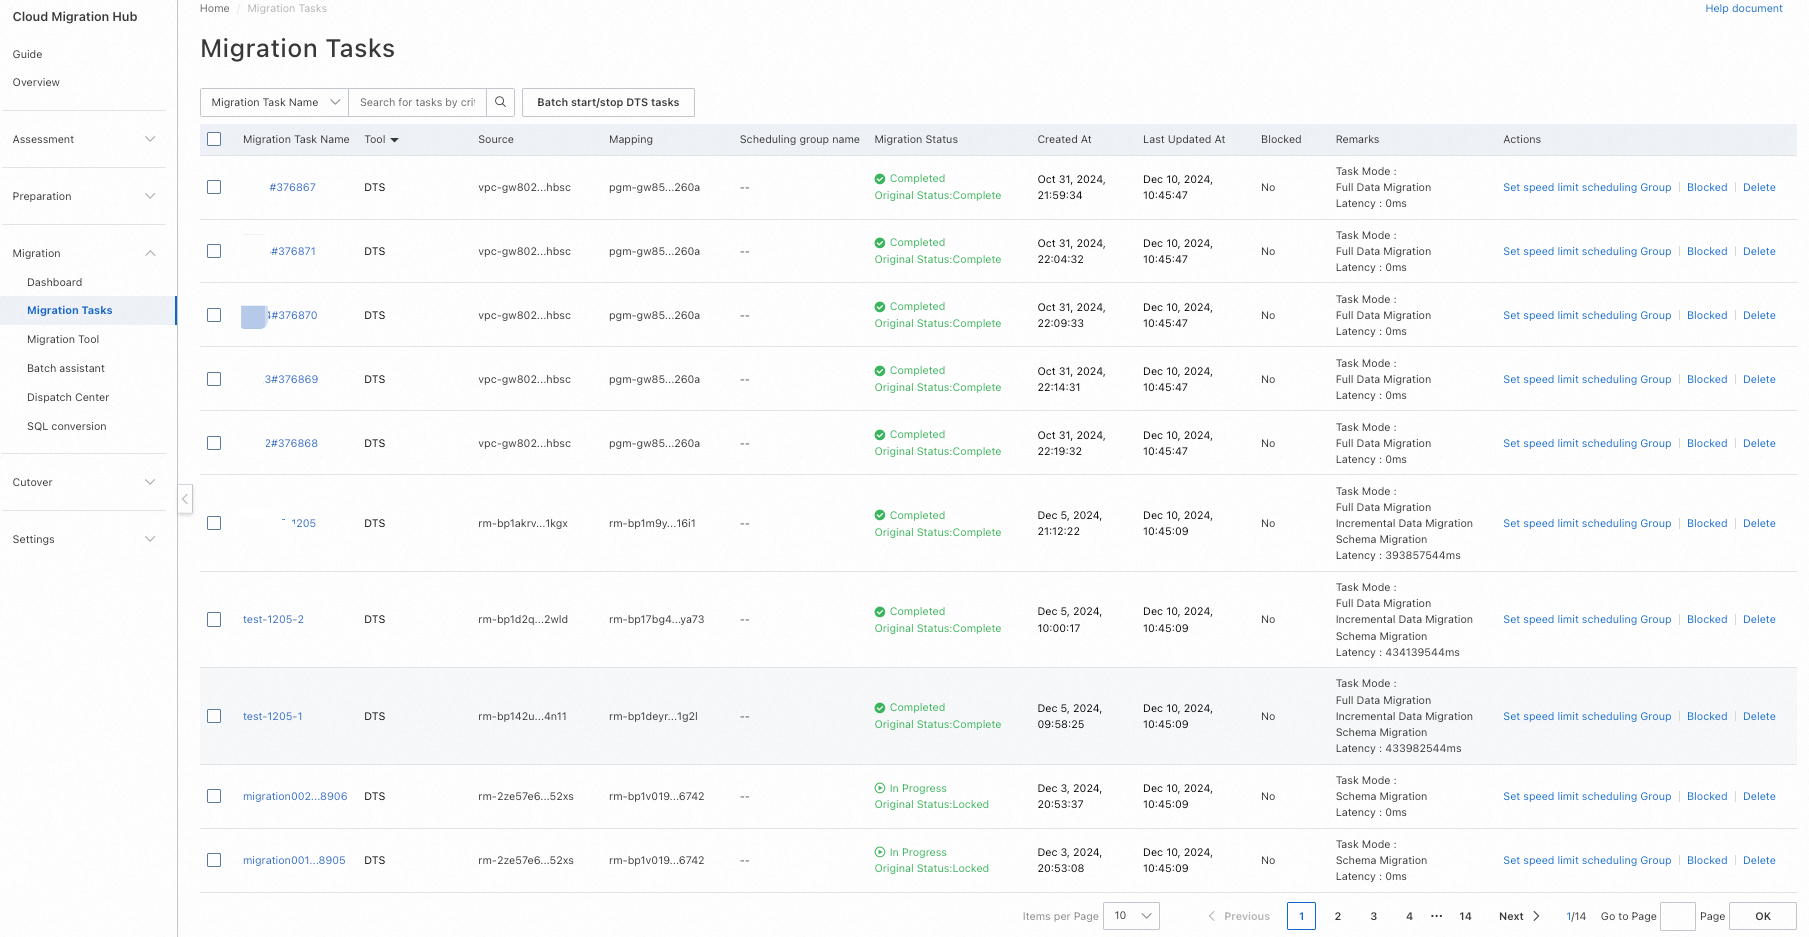Expand the Settings sidebar section

coord(83,539)
